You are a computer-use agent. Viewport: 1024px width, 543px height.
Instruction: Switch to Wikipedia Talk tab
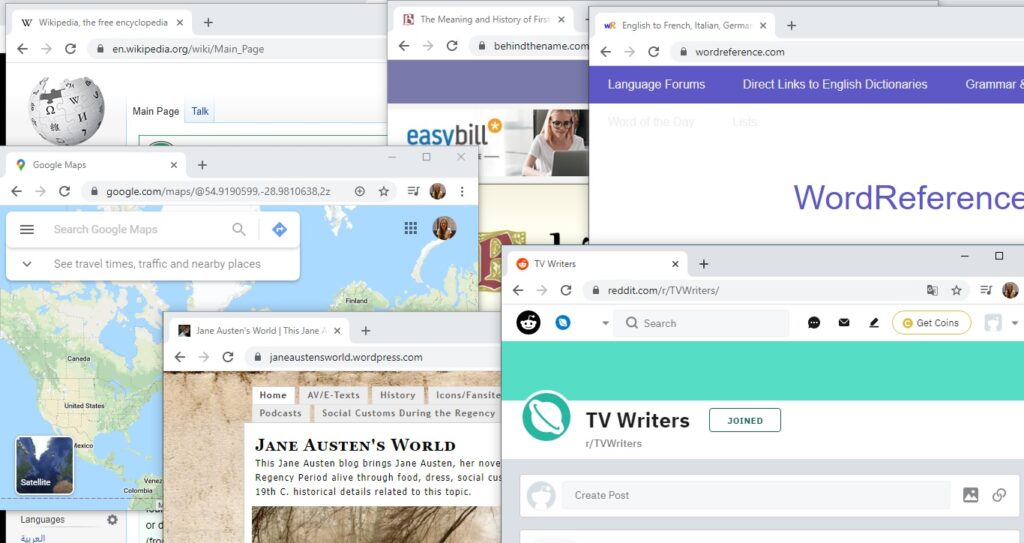200,111
